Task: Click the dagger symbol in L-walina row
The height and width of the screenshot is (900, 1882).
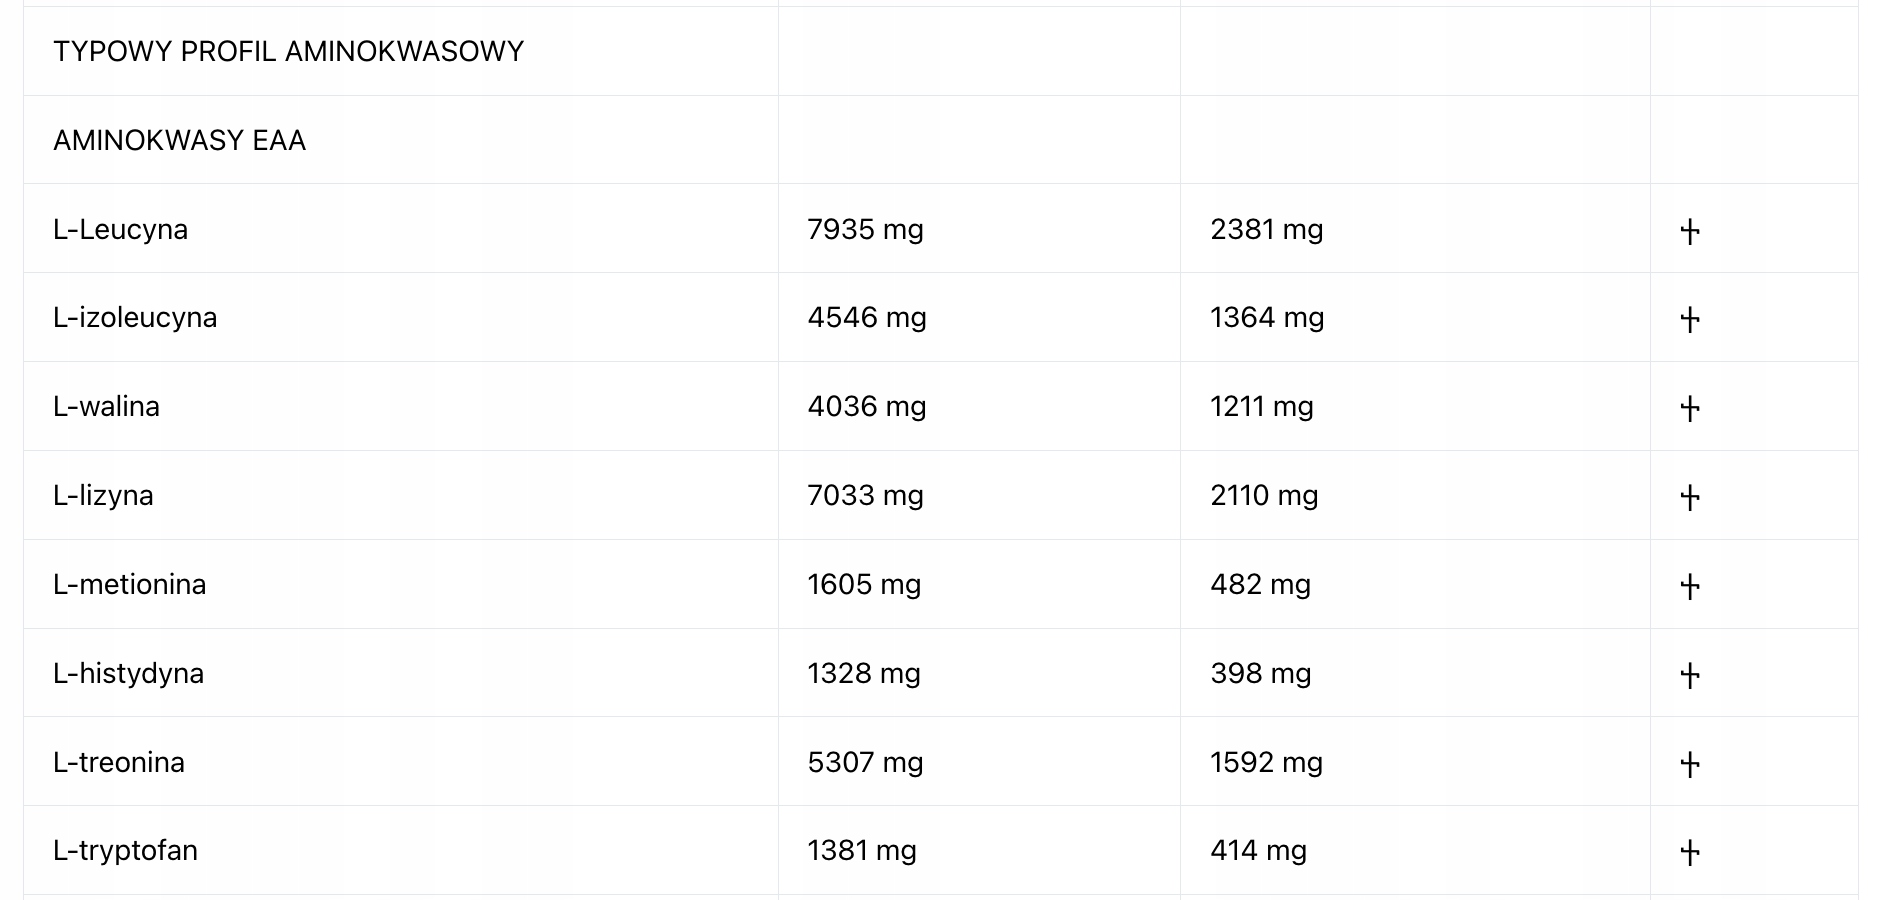Action: click(x=1690, y=409)
